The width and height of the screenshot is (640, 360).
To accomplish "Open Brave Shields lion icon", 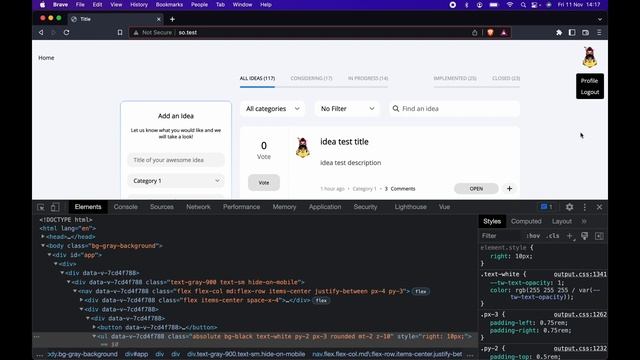I will click(x=490, y=32).
